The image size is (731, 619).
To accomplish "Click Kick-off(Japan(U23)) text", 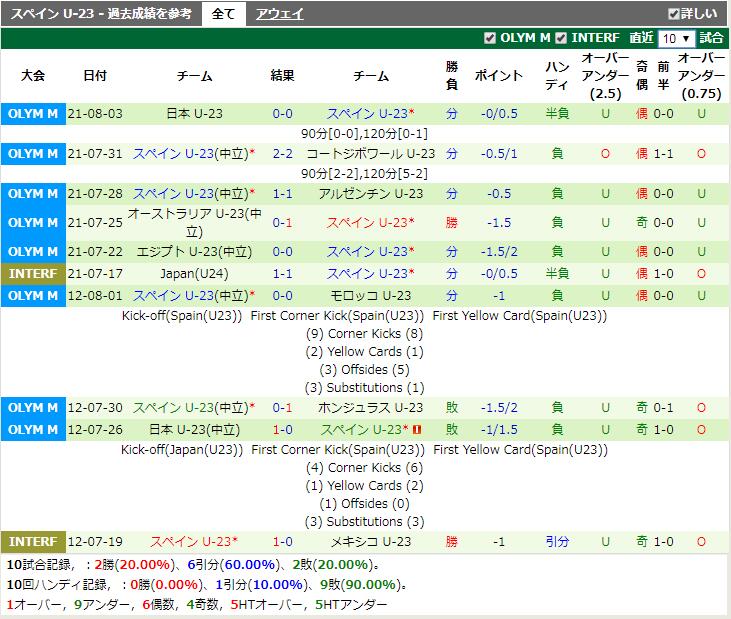I will [182, 450].
